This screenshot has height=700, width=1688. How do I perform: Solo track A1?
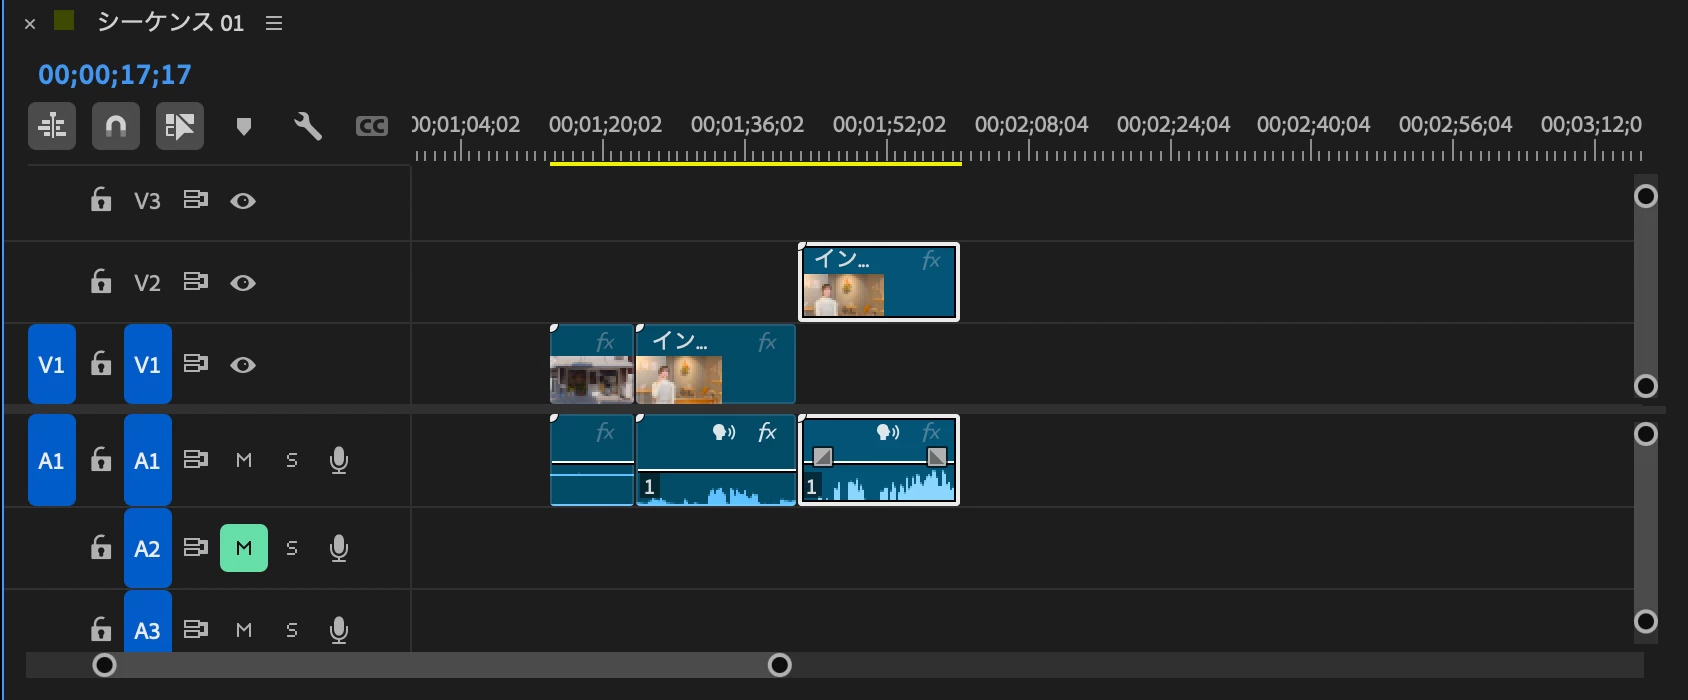(x=292, y=460)
